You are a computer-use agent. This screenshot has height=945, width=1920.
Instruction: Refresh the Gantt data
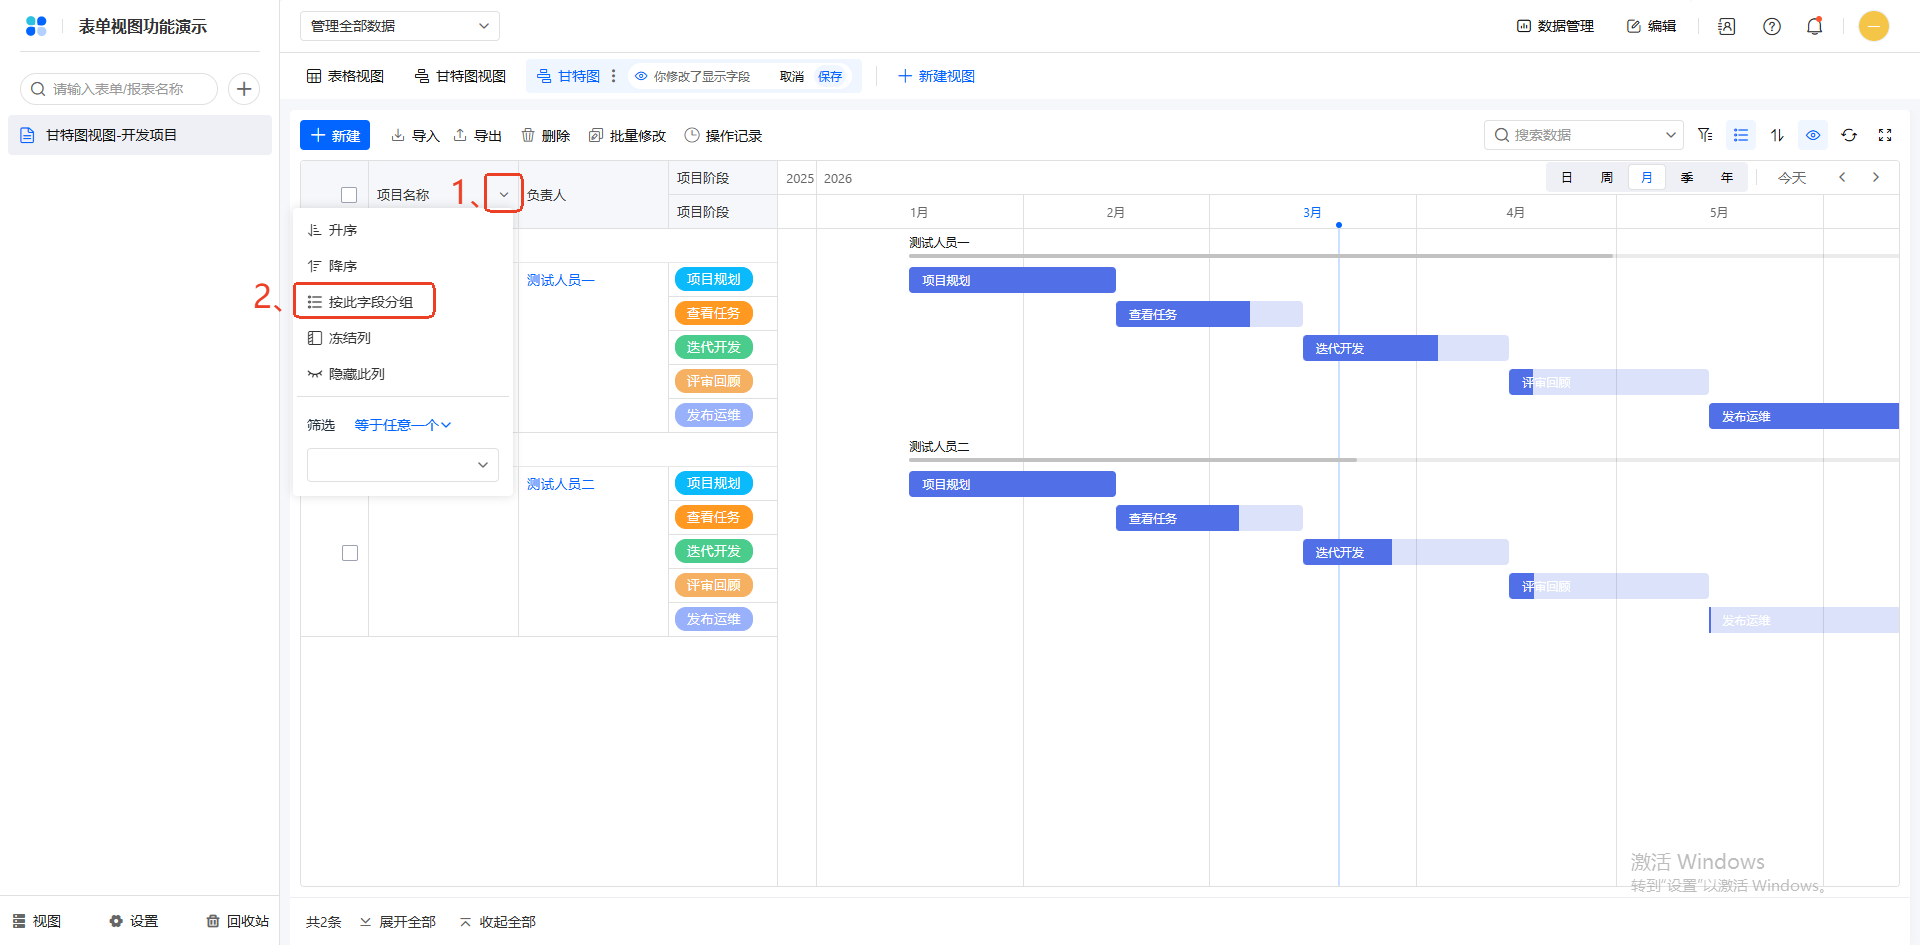[1849, 135]
